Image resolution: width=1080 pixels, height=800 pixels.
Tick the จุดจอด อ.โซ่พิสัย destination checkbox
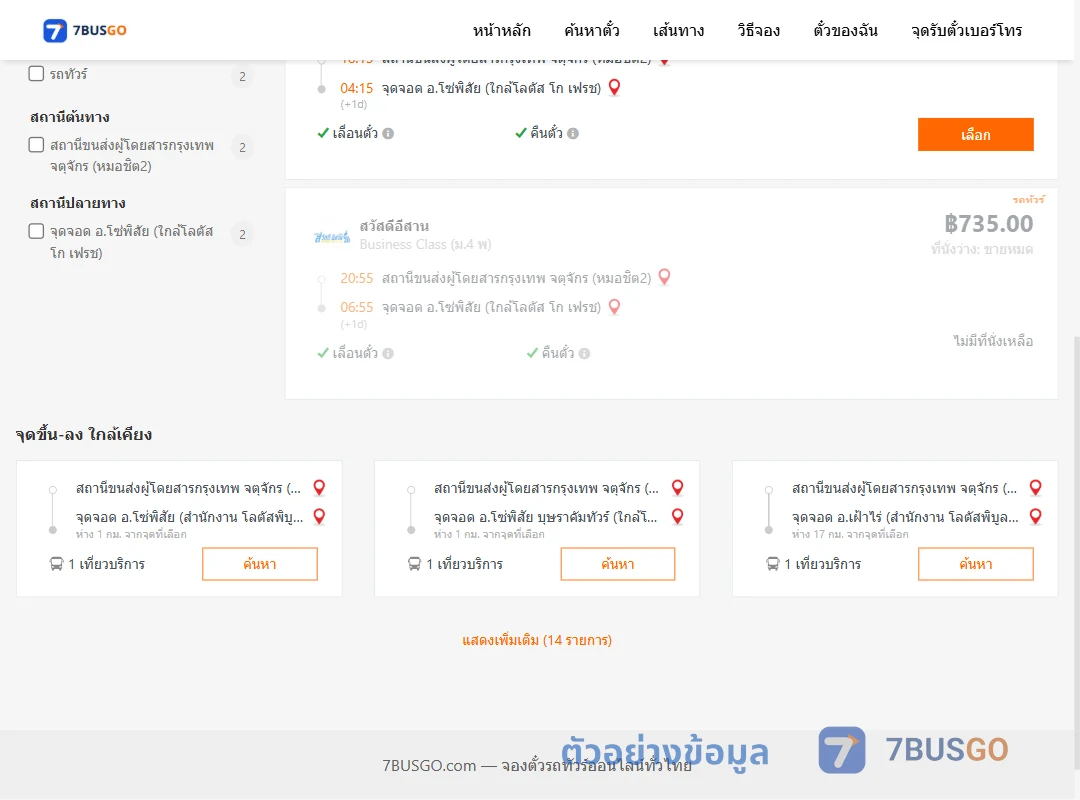click(x=36, y=231)
